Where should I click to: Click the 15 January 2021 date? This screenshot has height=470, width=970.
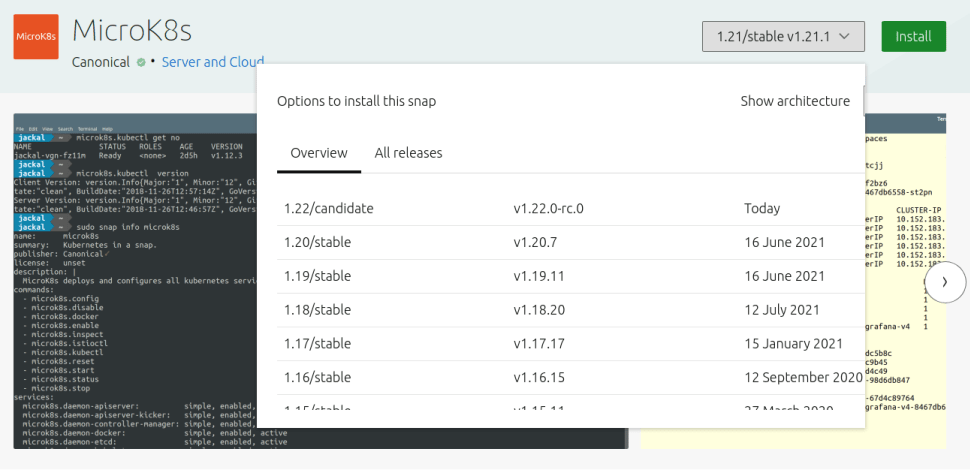tap(794, 344)
